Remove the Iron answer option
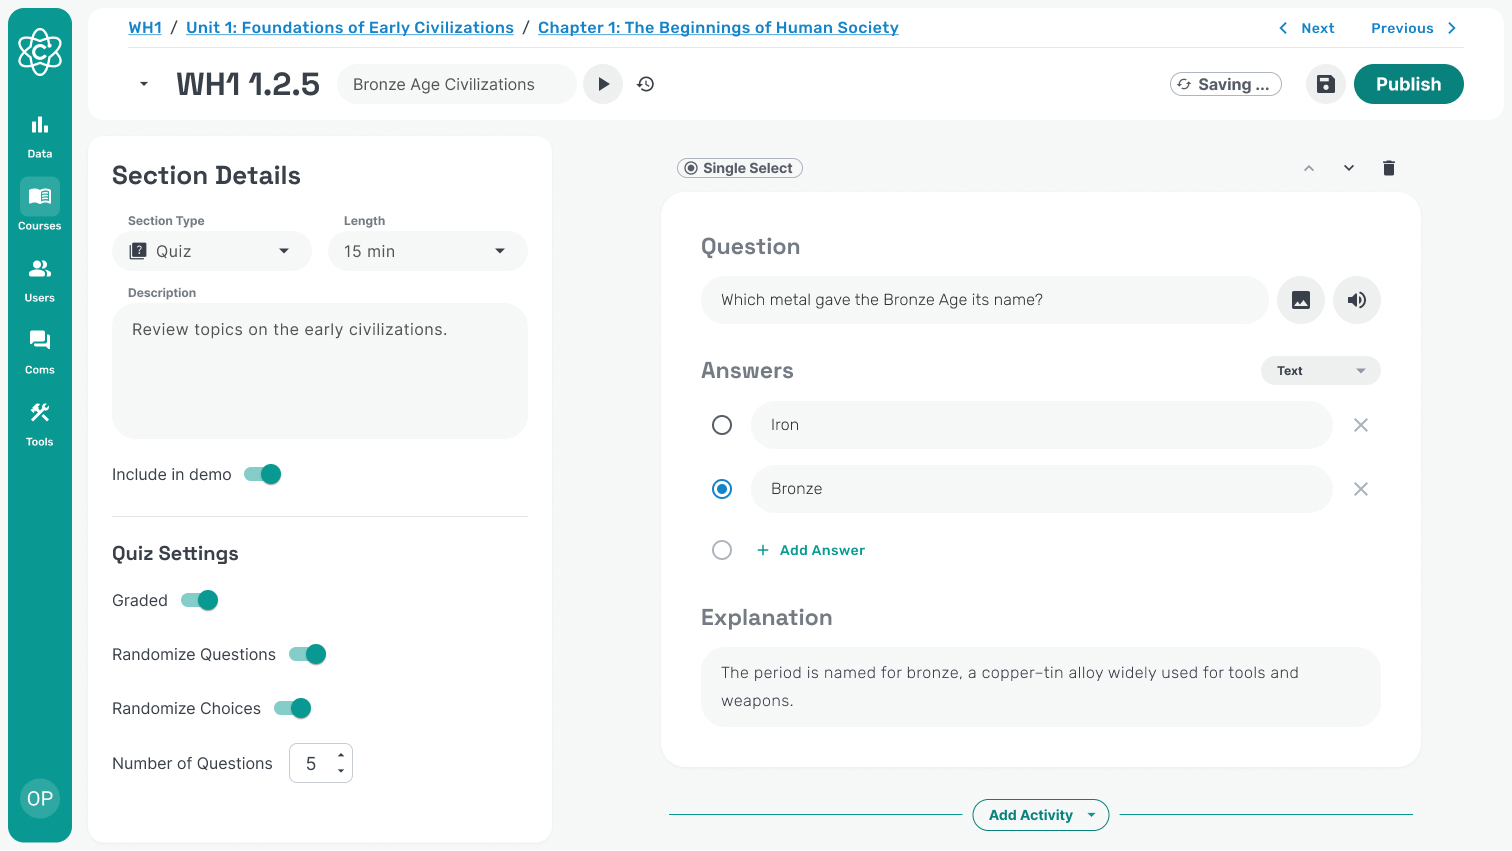The image size is (1512, 851). [x=1360, y=425]
